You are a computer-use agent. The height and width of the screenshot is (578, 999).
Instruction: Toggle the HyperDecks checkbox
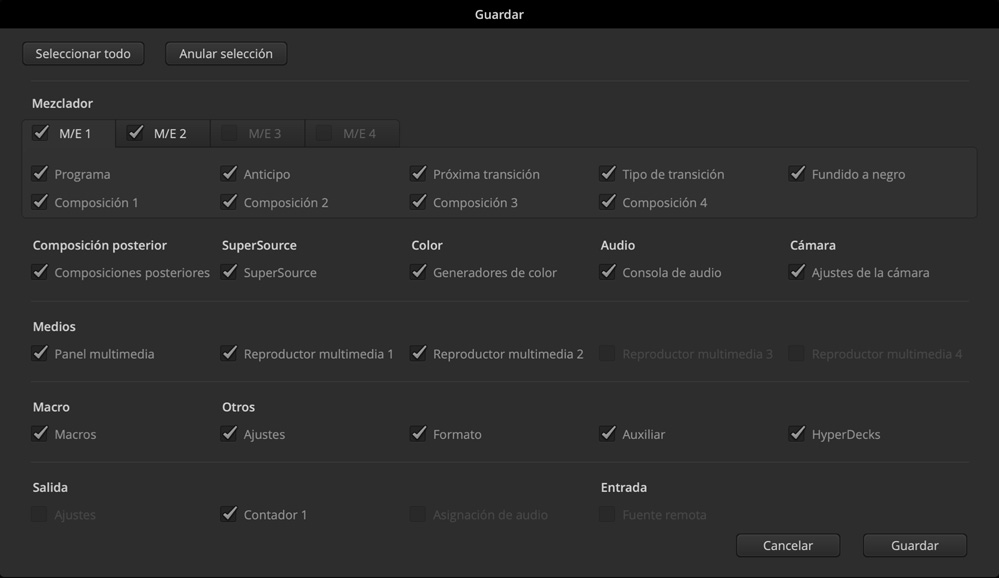(797, 434)
